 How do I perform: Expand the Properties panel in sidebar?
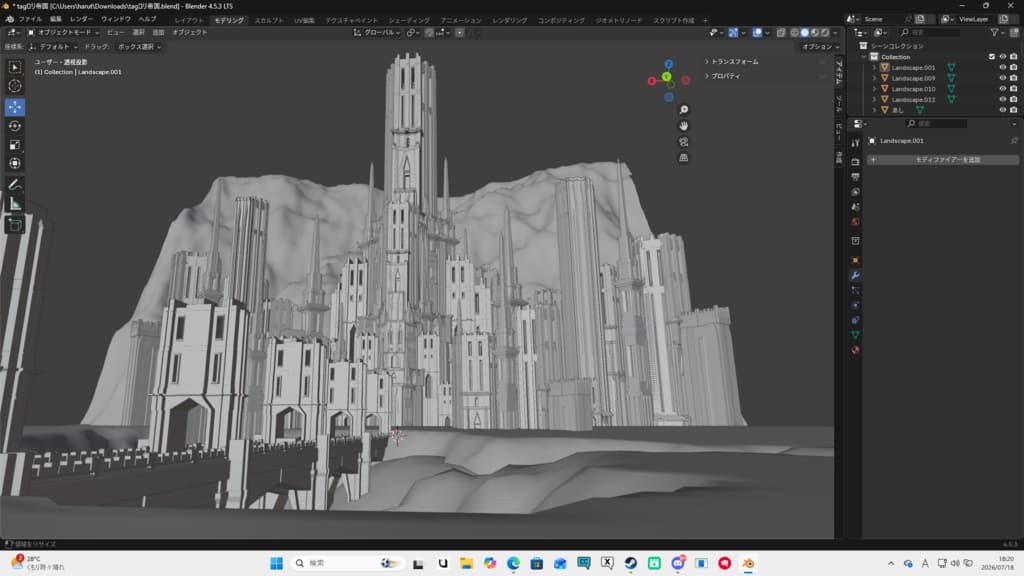(x=722, y=76)
